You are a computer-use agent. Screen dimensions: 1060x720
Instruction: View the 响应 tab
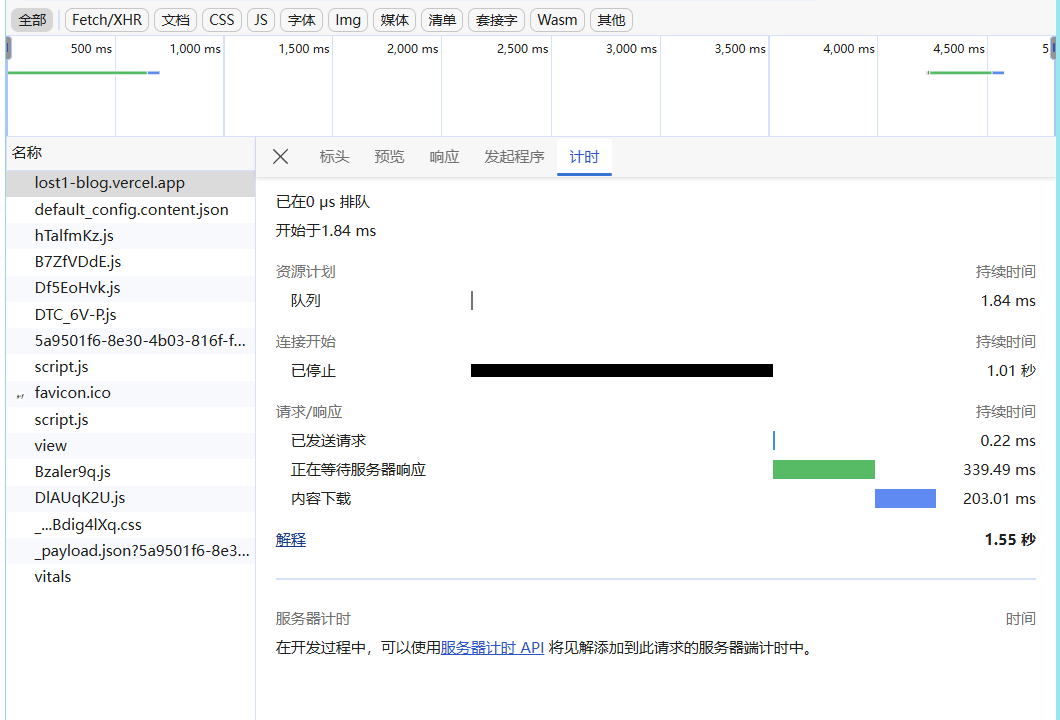[444, 157]
